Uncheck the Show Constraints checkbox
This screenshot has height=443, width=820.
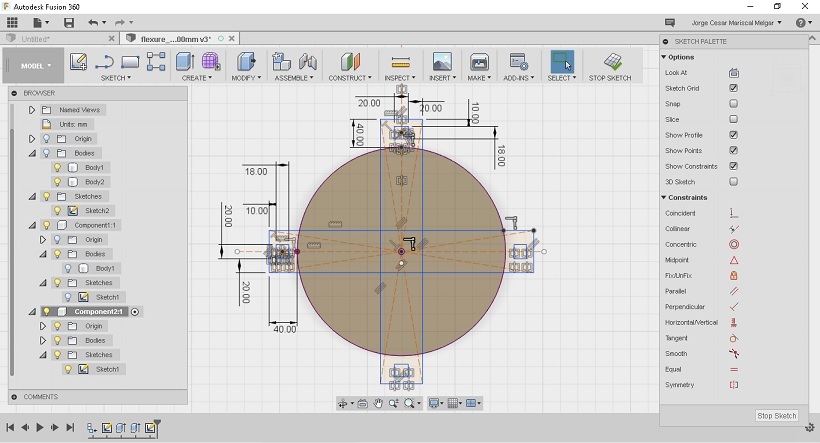(x=734, y=166)
